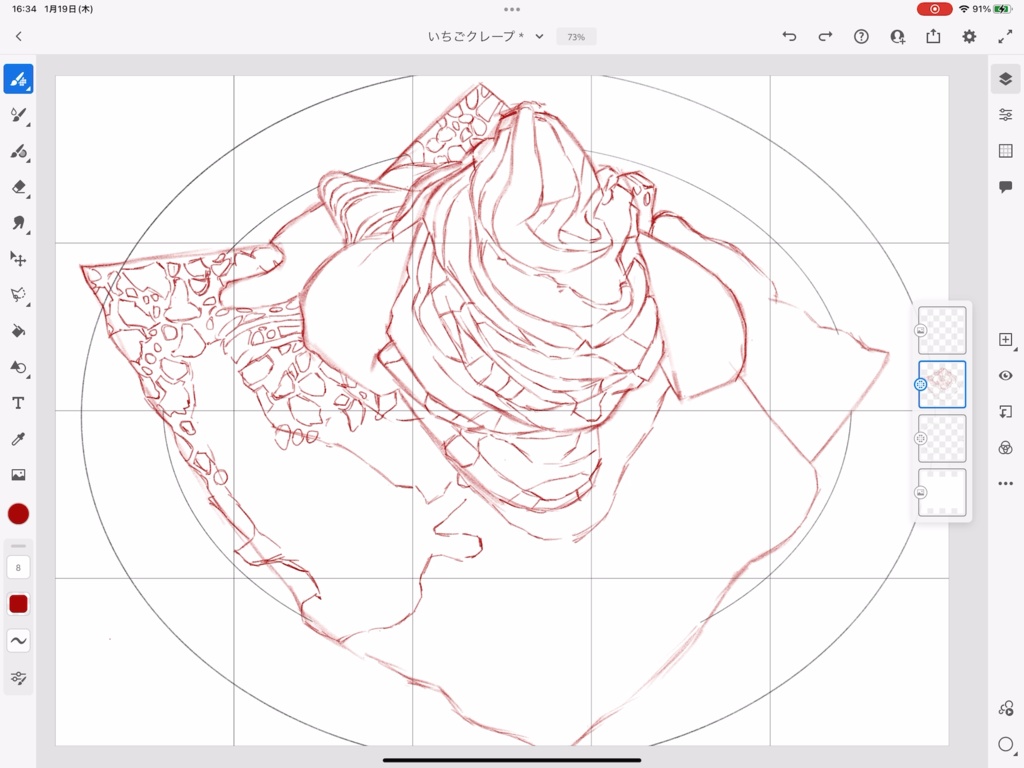The height and width of the screenshot is (768, 1024).
Task: Tap the top layer's type badge
Action: coord(921,330)
